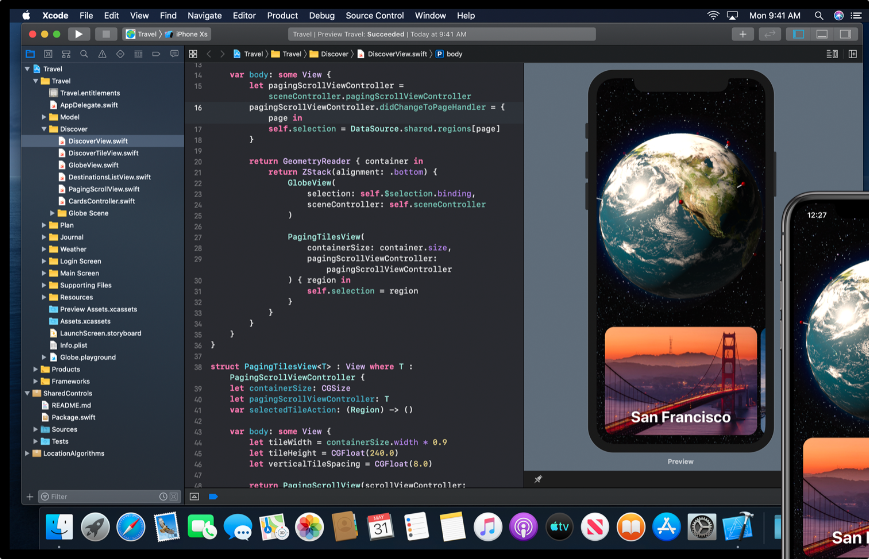Click the build status activity bar
This screenshot has width=869, height=559.
[x=442, y=34]
